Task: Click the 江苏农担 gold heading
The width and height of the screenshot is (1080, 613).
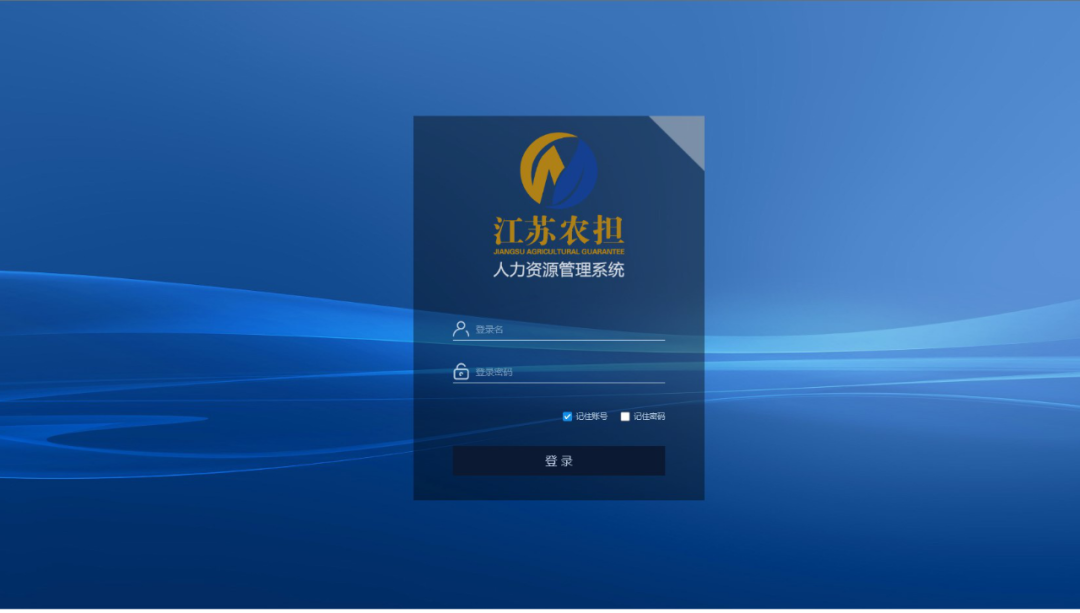Action: (x=559, y=231)
